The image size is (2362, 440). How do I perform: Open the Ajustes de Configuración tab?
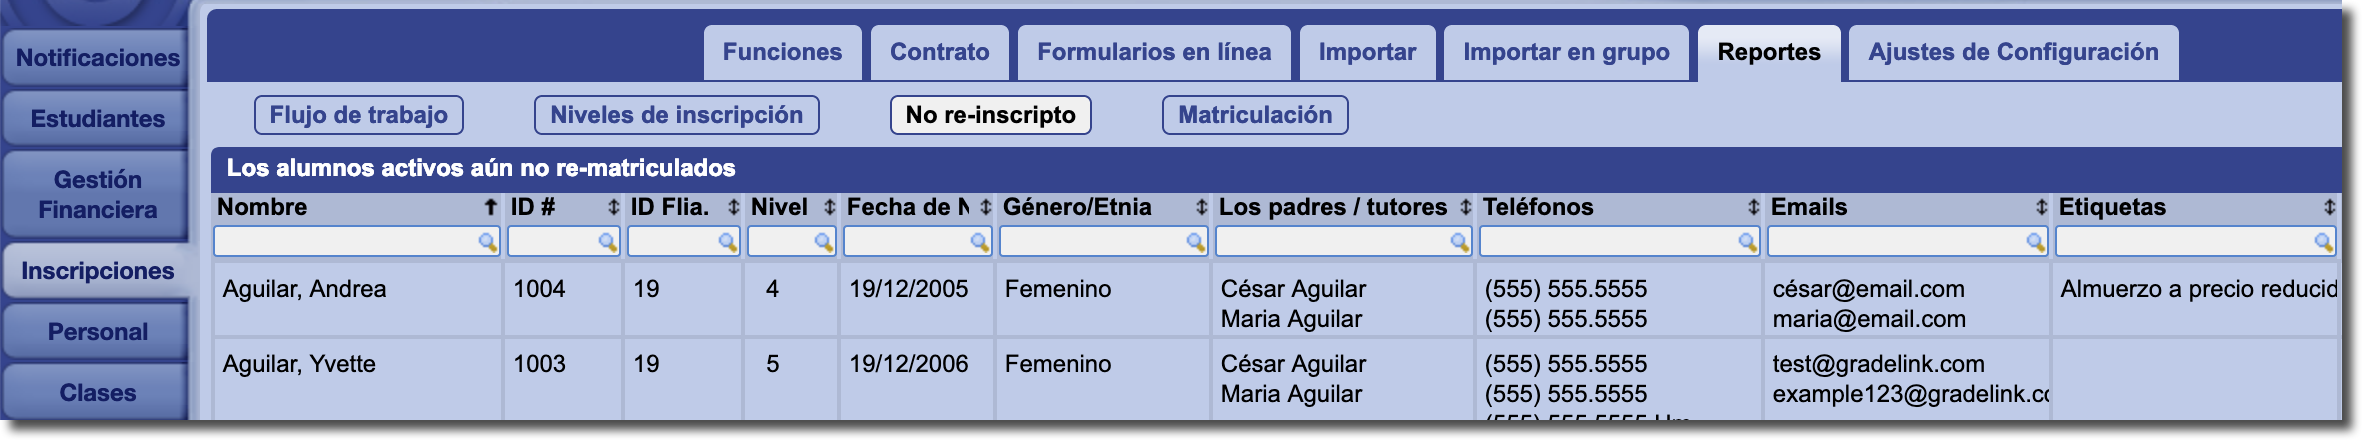click(x=2013, y=53)
